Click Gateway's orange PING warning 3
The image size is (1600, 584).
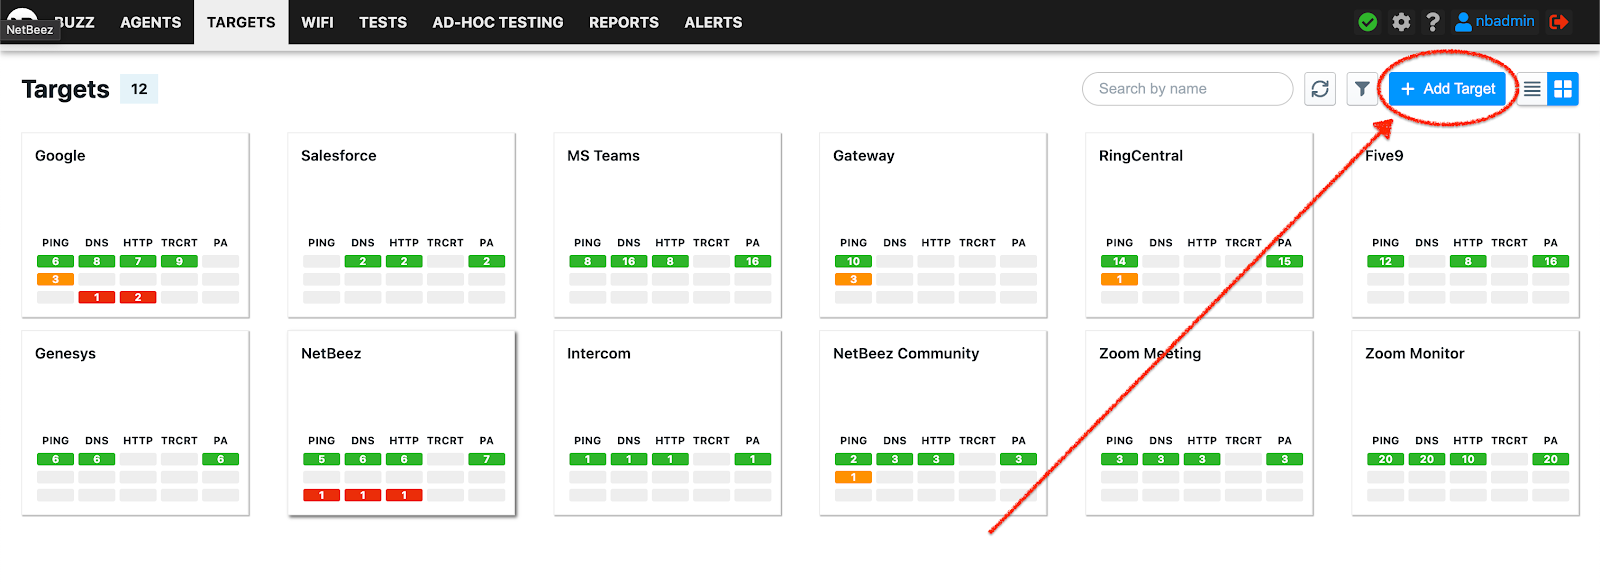click(853, 279)
